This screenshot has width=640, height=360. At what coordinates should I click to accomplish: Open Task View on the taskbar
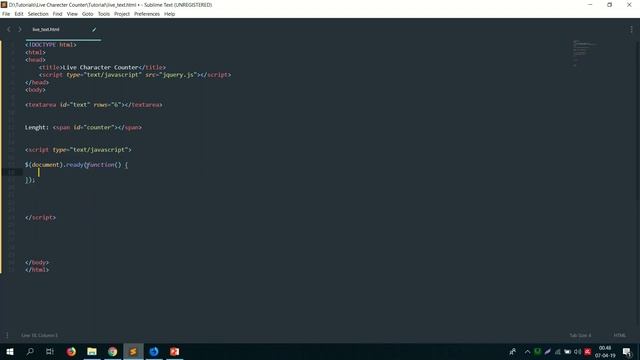tap(50, 351)
